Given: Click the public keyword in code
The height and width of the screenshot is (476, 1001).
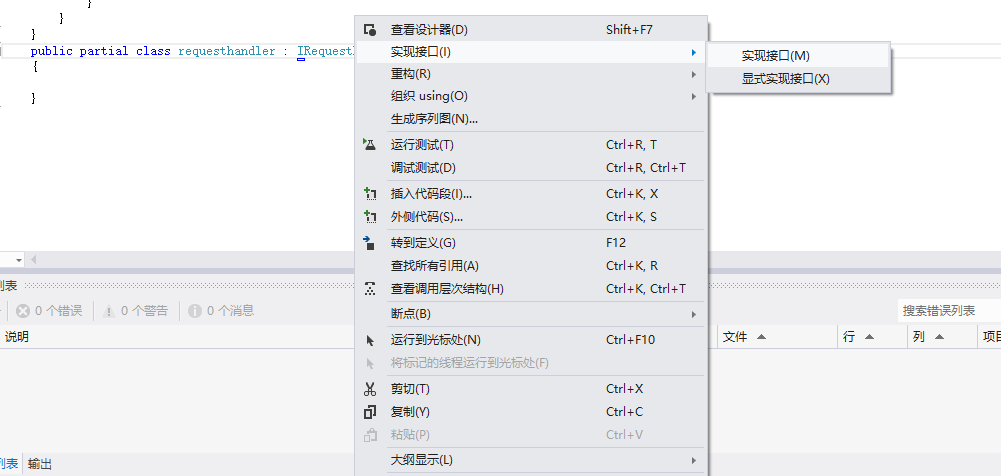Looking at the screenshot, I should (x=52, y=51).
